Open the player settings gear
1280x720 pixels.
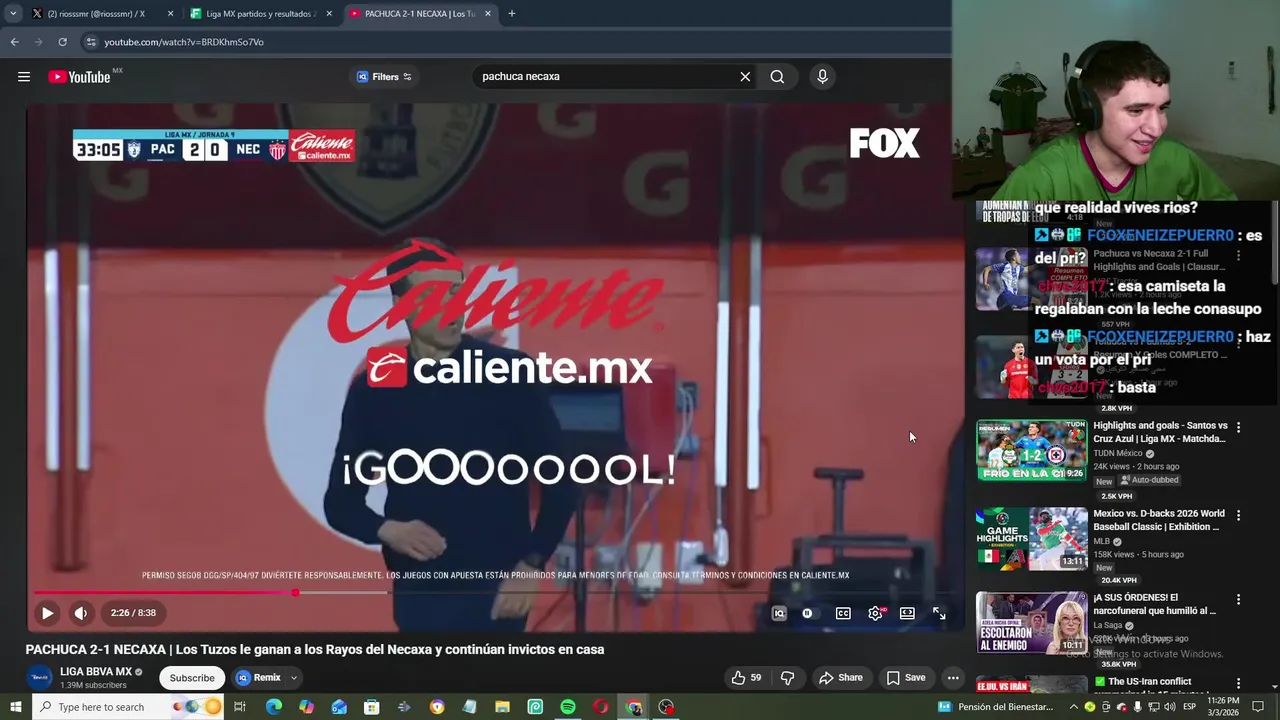(x=875, y=613)
